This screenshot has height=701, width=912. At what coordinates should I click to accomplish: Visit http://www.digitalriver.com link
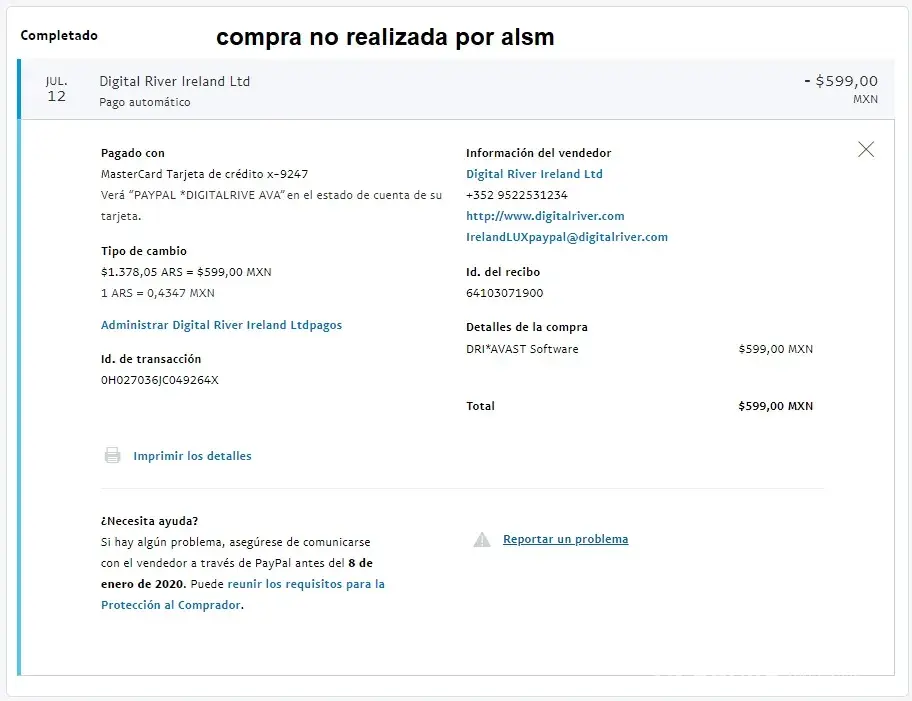coord(545,216)
